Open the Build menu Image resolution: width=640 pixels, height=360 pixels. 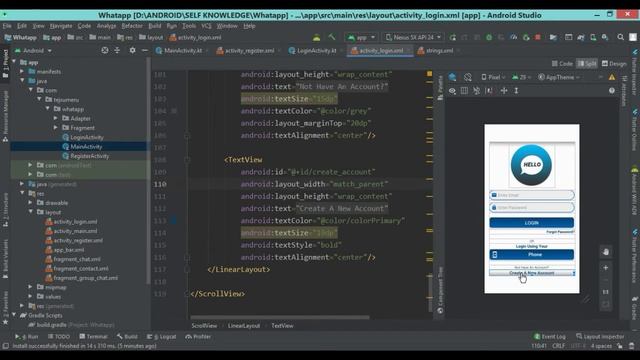tap(155, 26)
